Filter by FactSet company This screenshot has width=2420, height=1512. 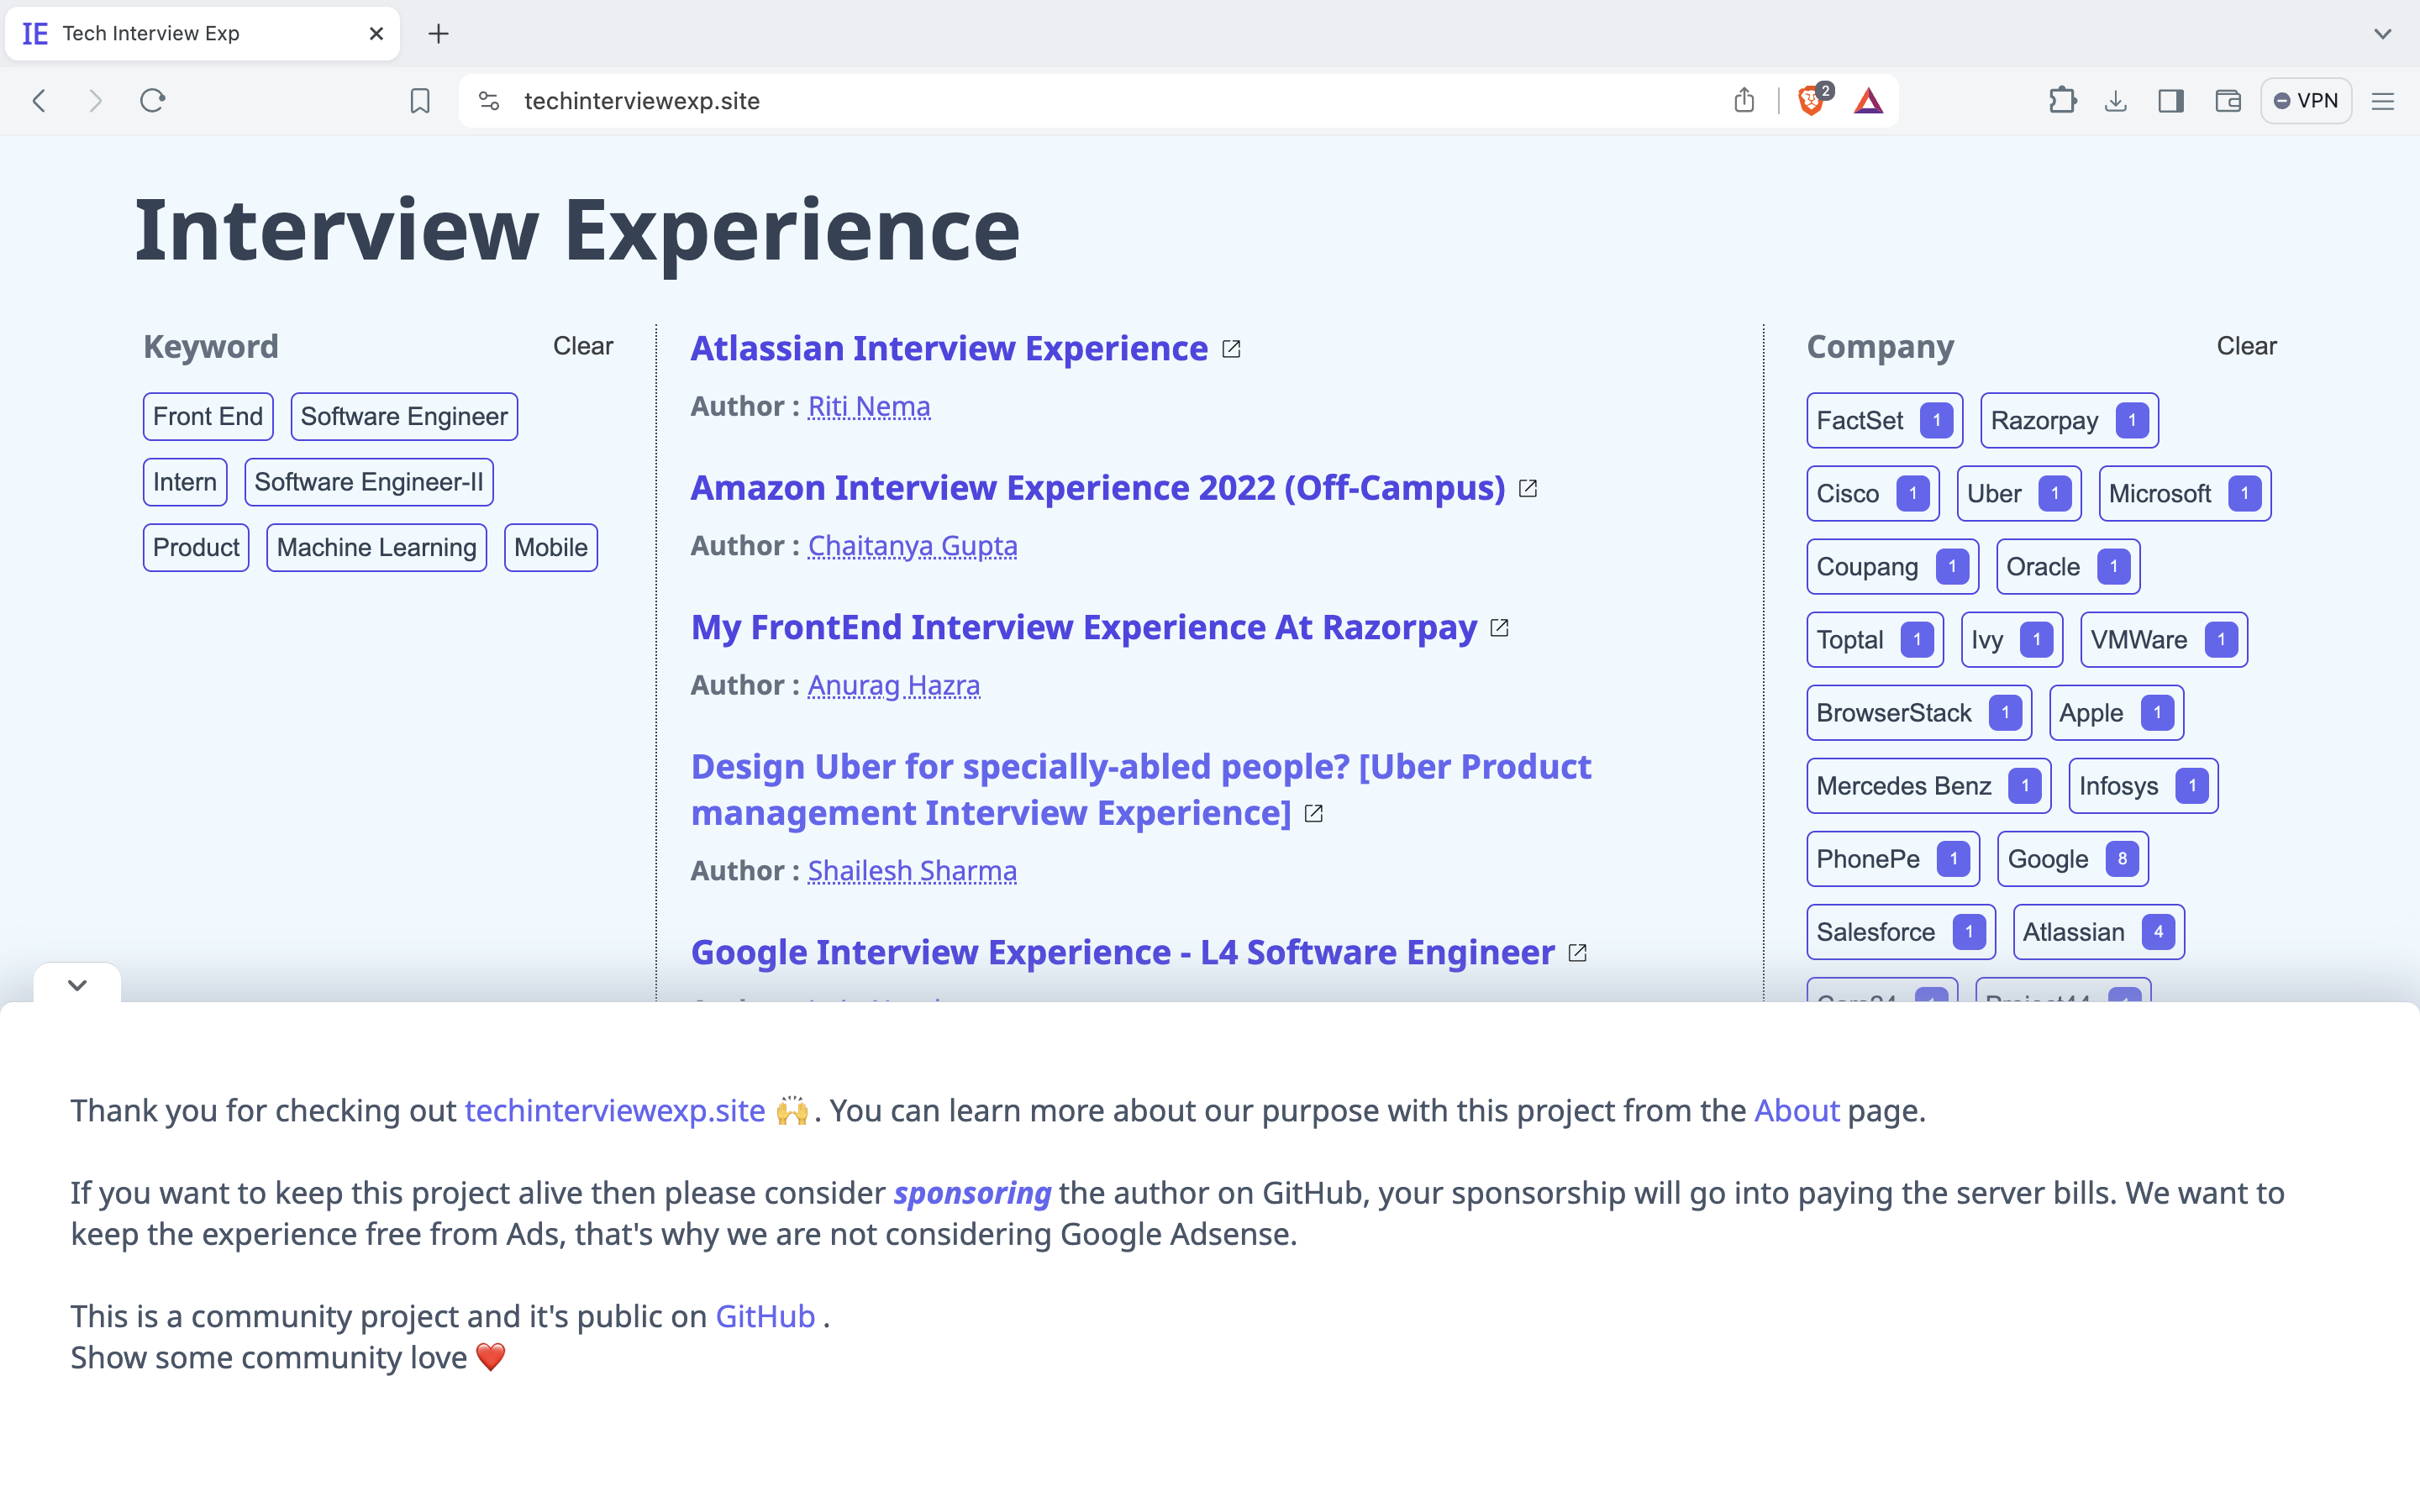click(1884, 421)
